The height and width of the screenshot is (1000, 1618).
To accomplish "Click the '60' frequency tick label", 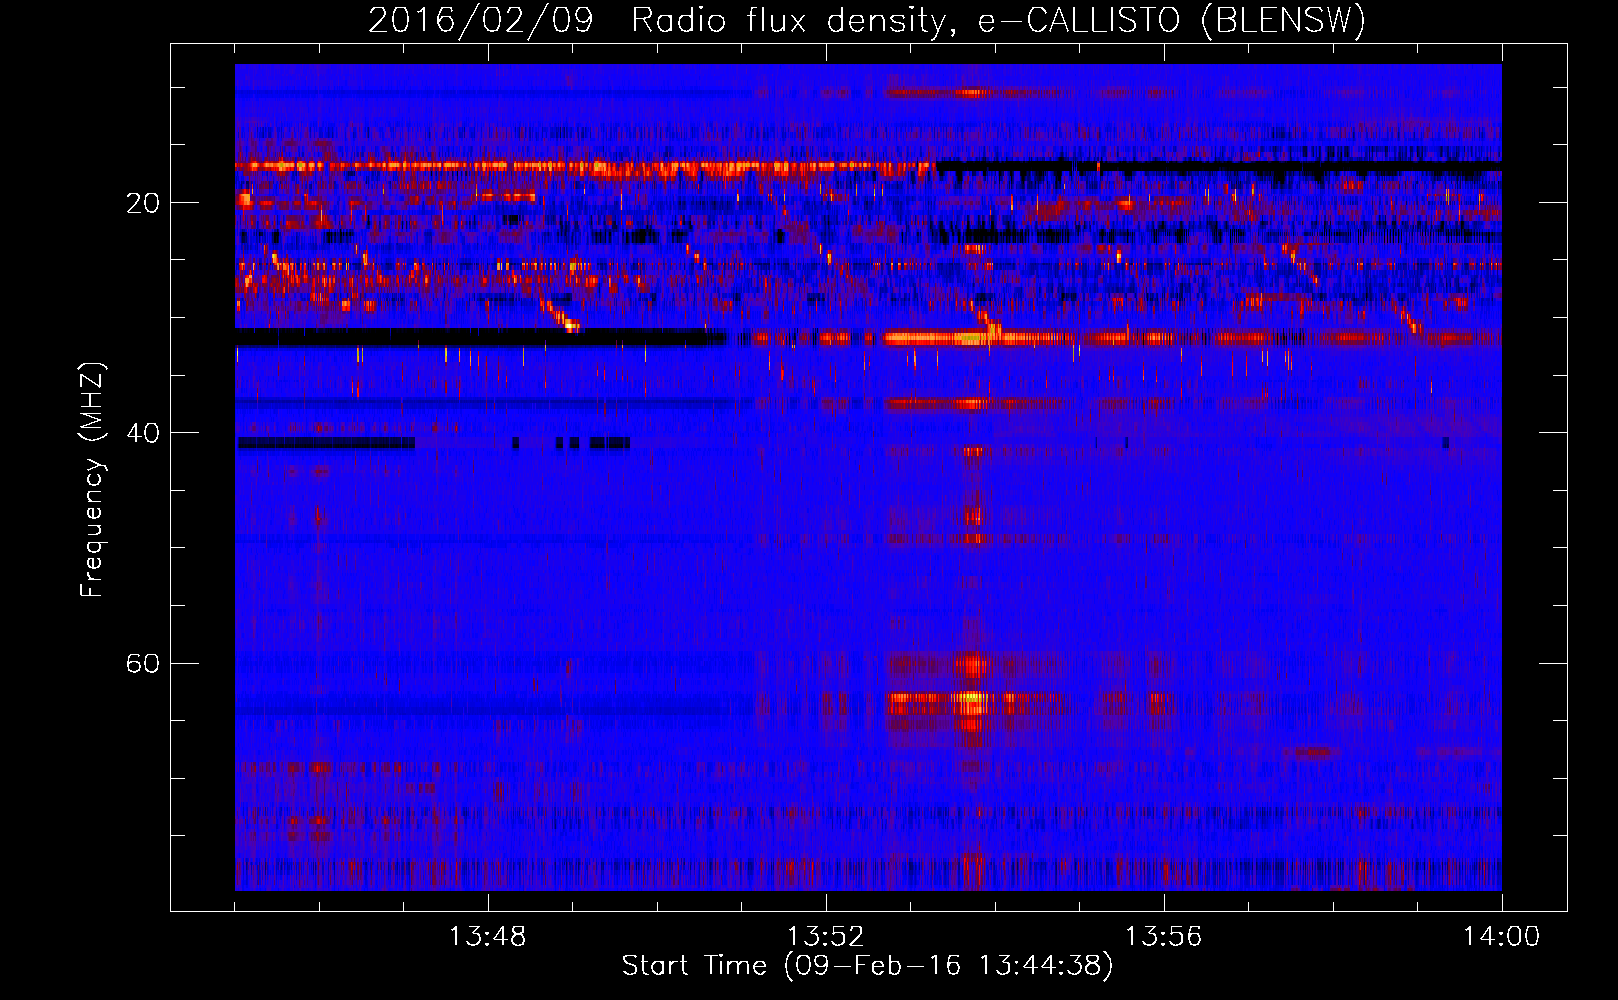I will pos(143,663).
